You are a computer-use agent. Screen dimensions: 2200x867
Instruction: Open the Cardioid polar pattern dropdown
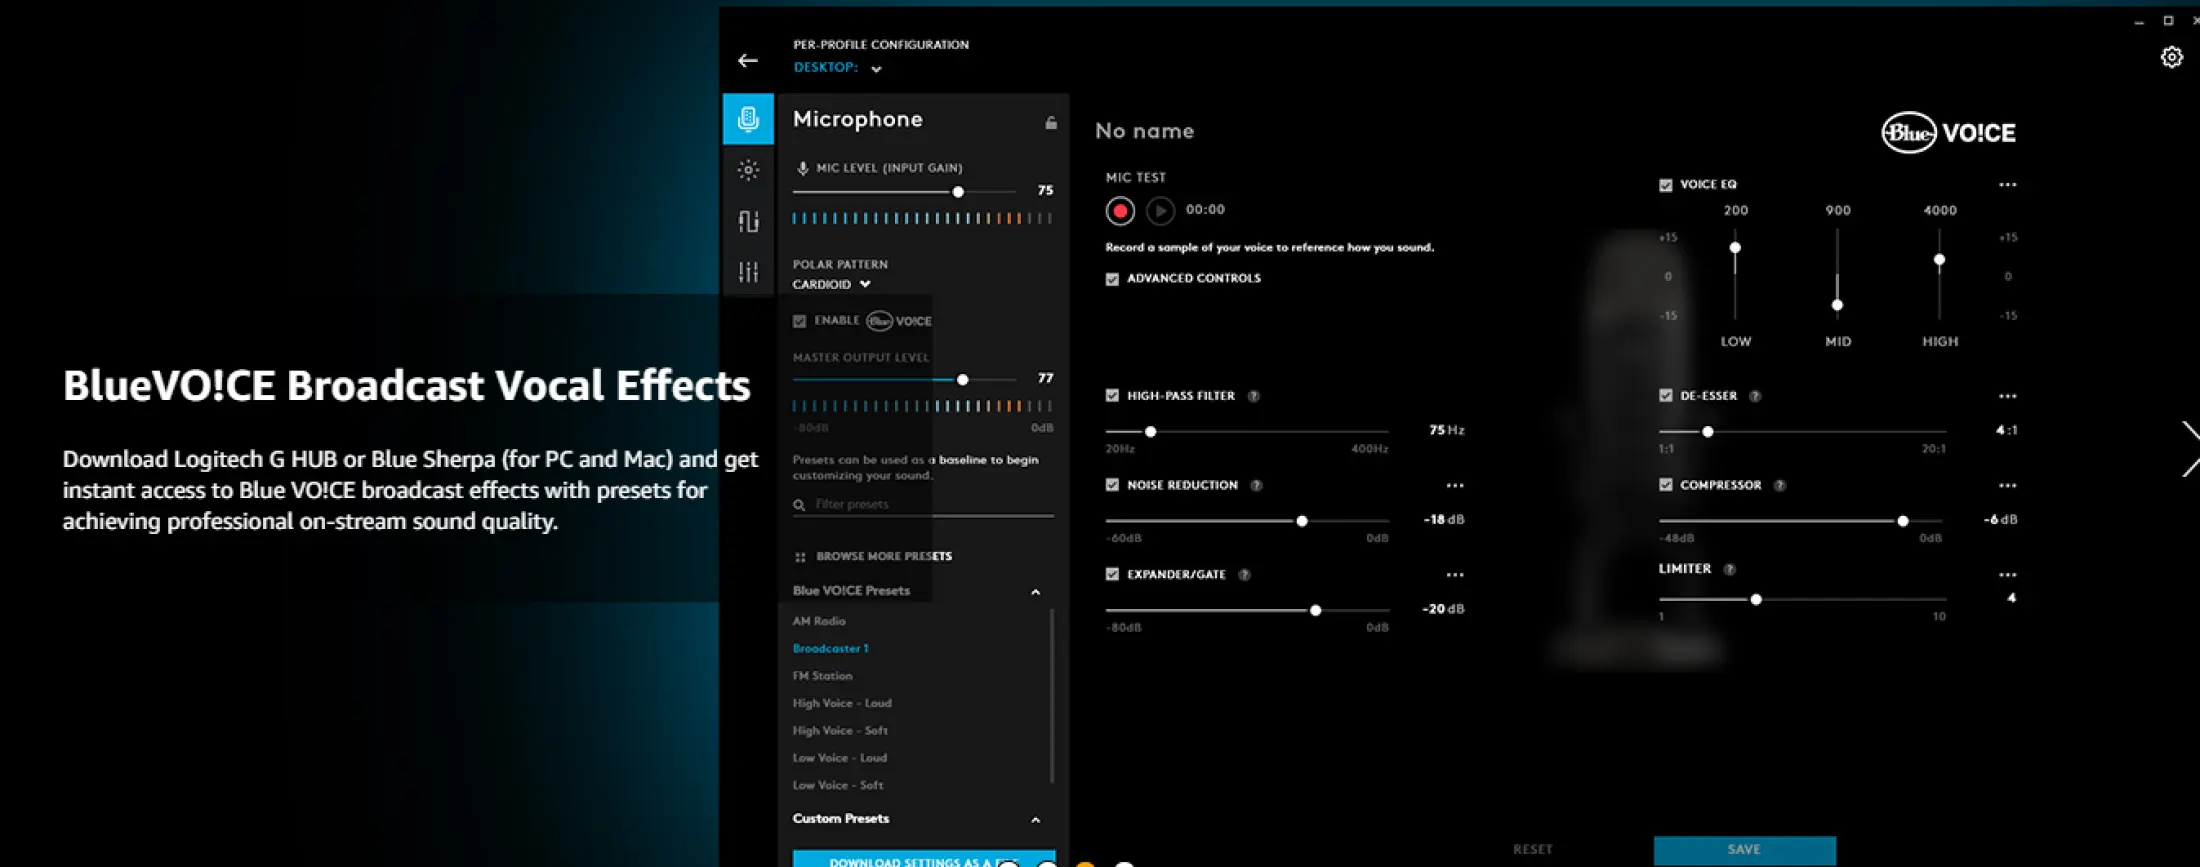pos(831,285)
